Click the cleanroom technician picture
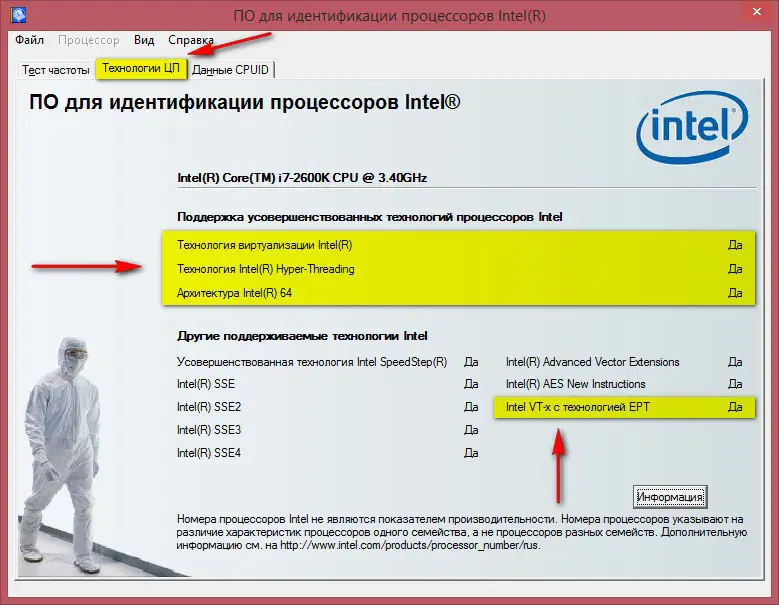Viewport: 779px width, 605px height. pyautogui.click(x=60, y=455)
